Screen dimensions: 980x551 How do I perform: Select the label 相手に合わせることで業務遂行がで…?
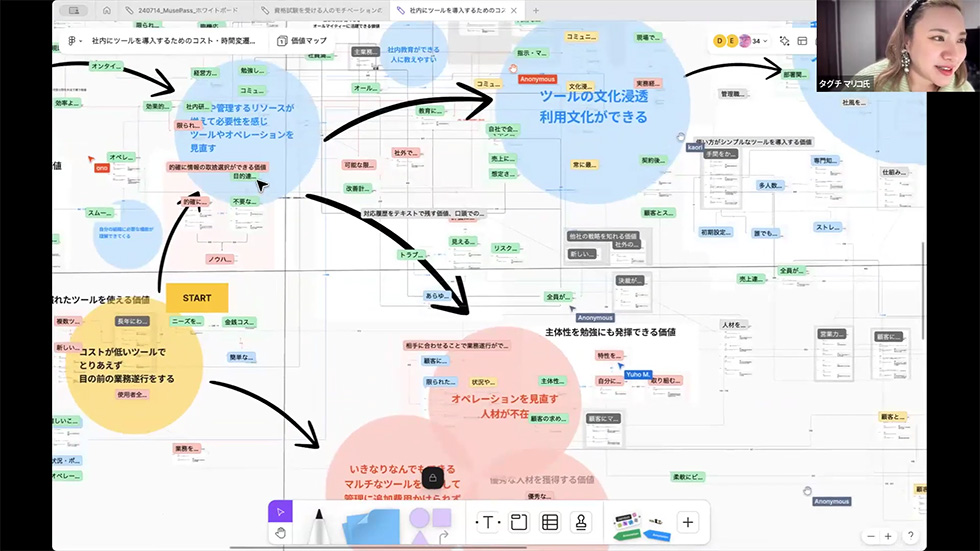click(457, 345)
